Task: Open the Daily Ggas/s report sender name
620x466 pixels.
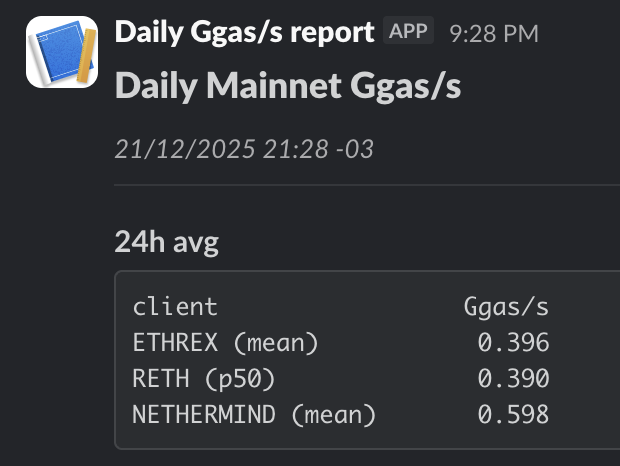Action: 244,32
